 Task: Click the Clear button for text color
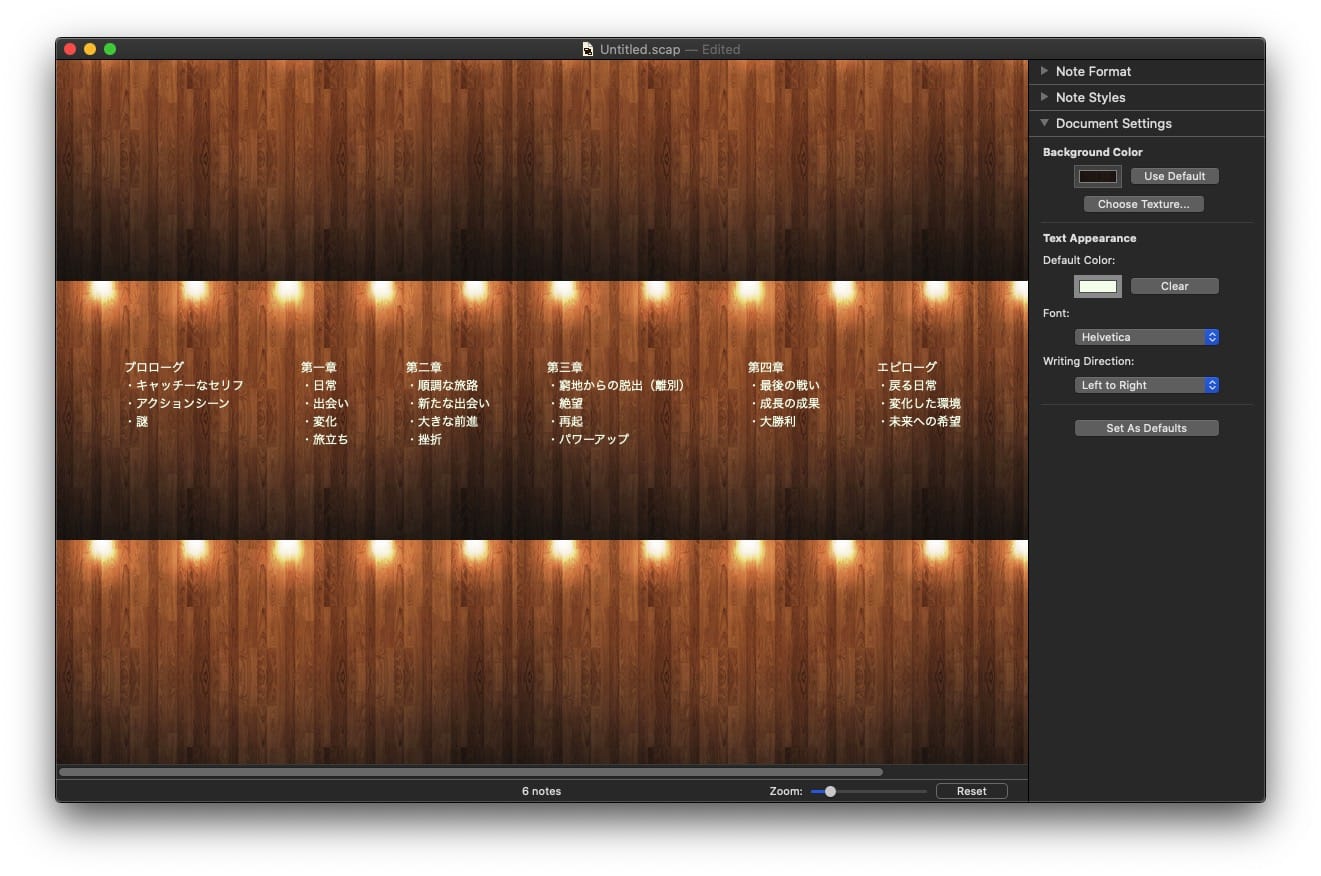click(x=1174, y=286)
